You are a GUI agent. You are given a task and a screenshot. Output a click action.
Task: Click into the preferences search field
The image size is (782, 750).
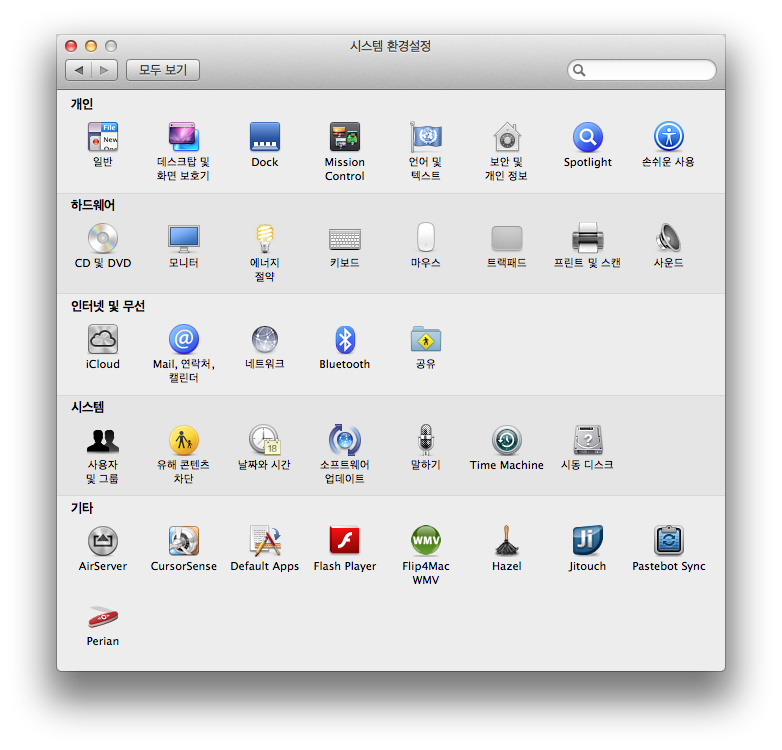(642, 70)
